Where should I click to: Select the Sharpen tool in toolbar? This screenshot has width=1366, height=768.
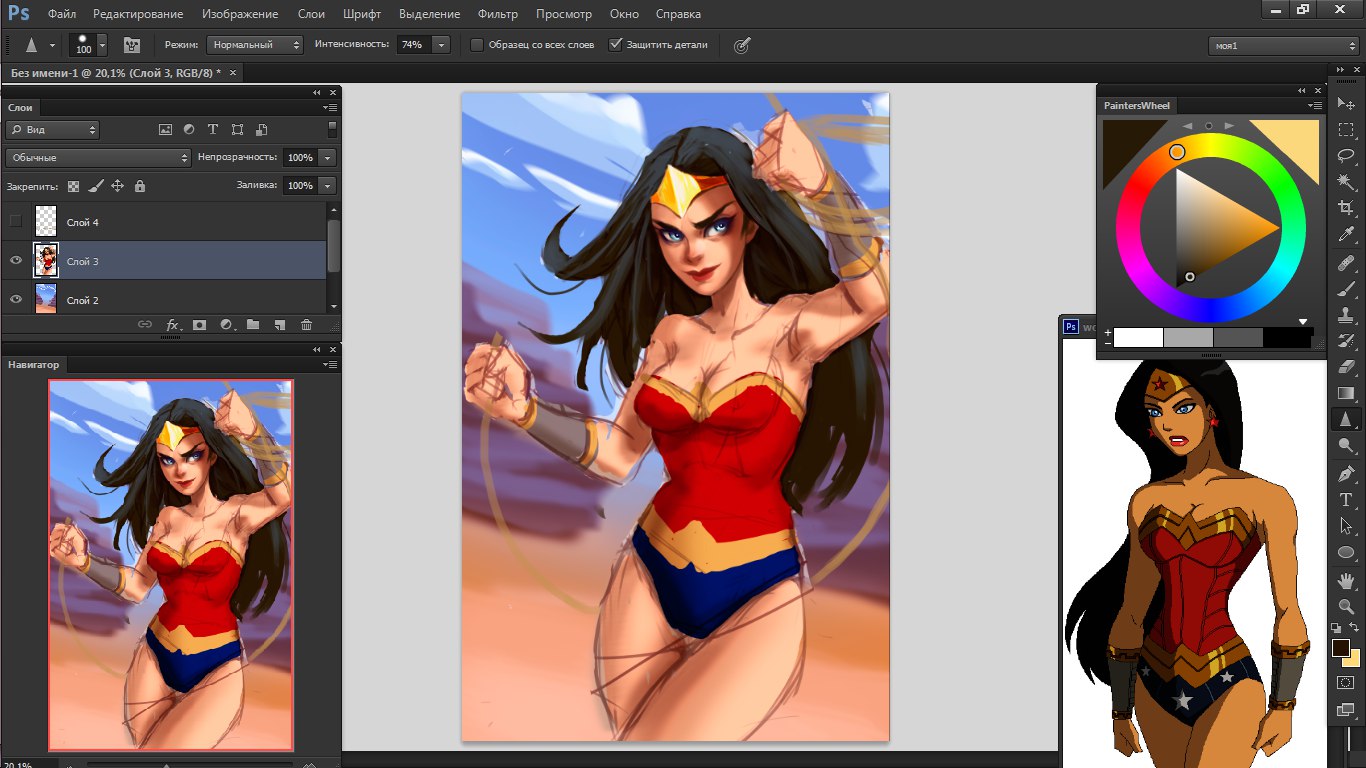1346,419
